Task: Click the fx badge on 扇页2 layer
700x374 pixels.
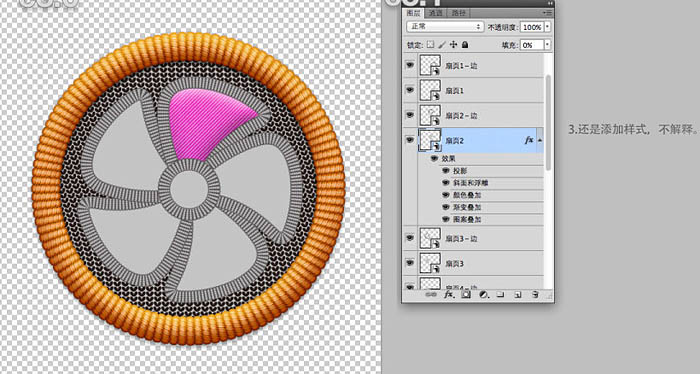Action: click(529, 140)
